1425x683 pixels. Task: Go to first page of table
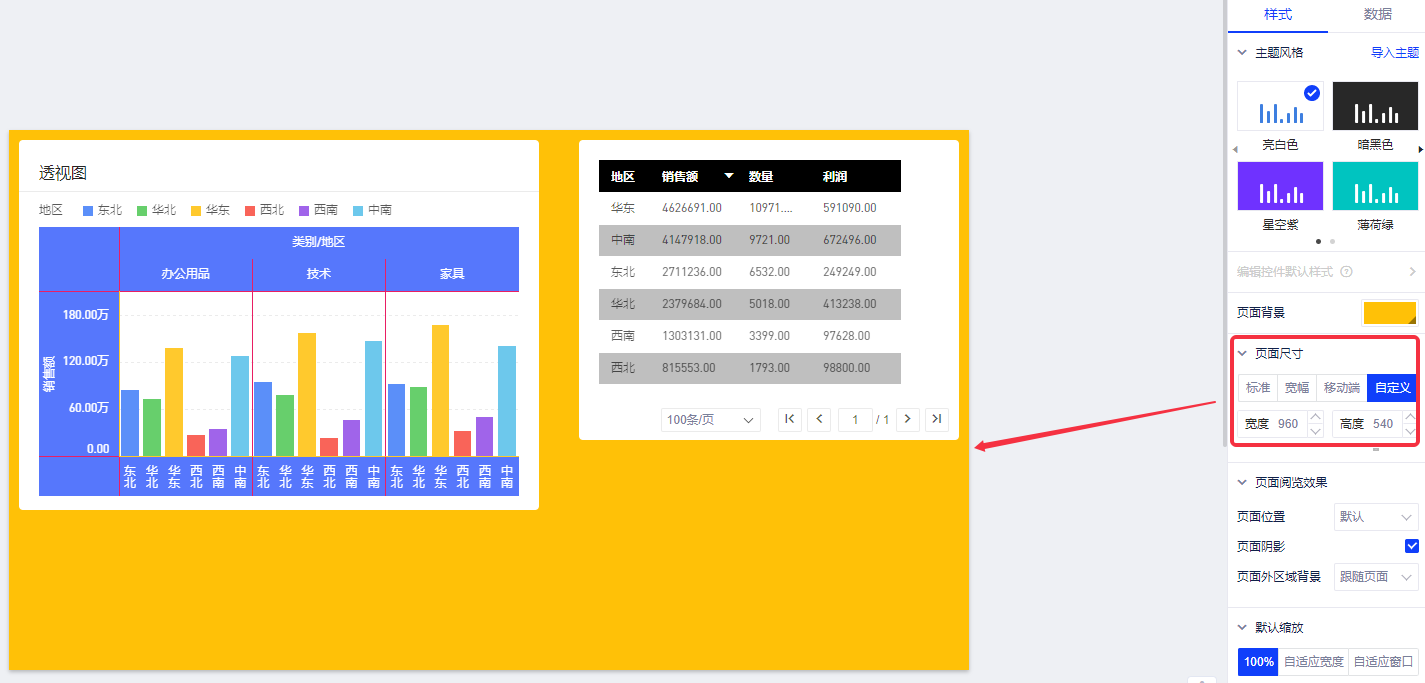(x=790, y=420)
